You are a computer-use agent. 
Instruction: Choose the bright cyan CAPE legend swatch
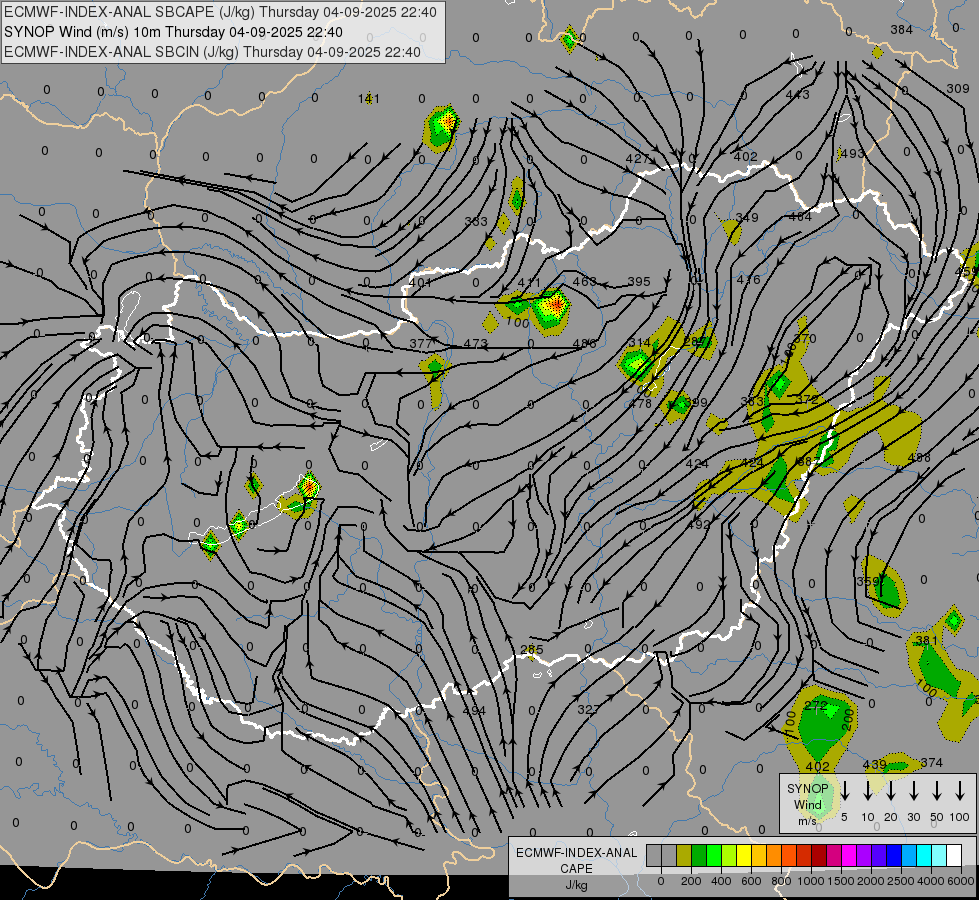924,855
